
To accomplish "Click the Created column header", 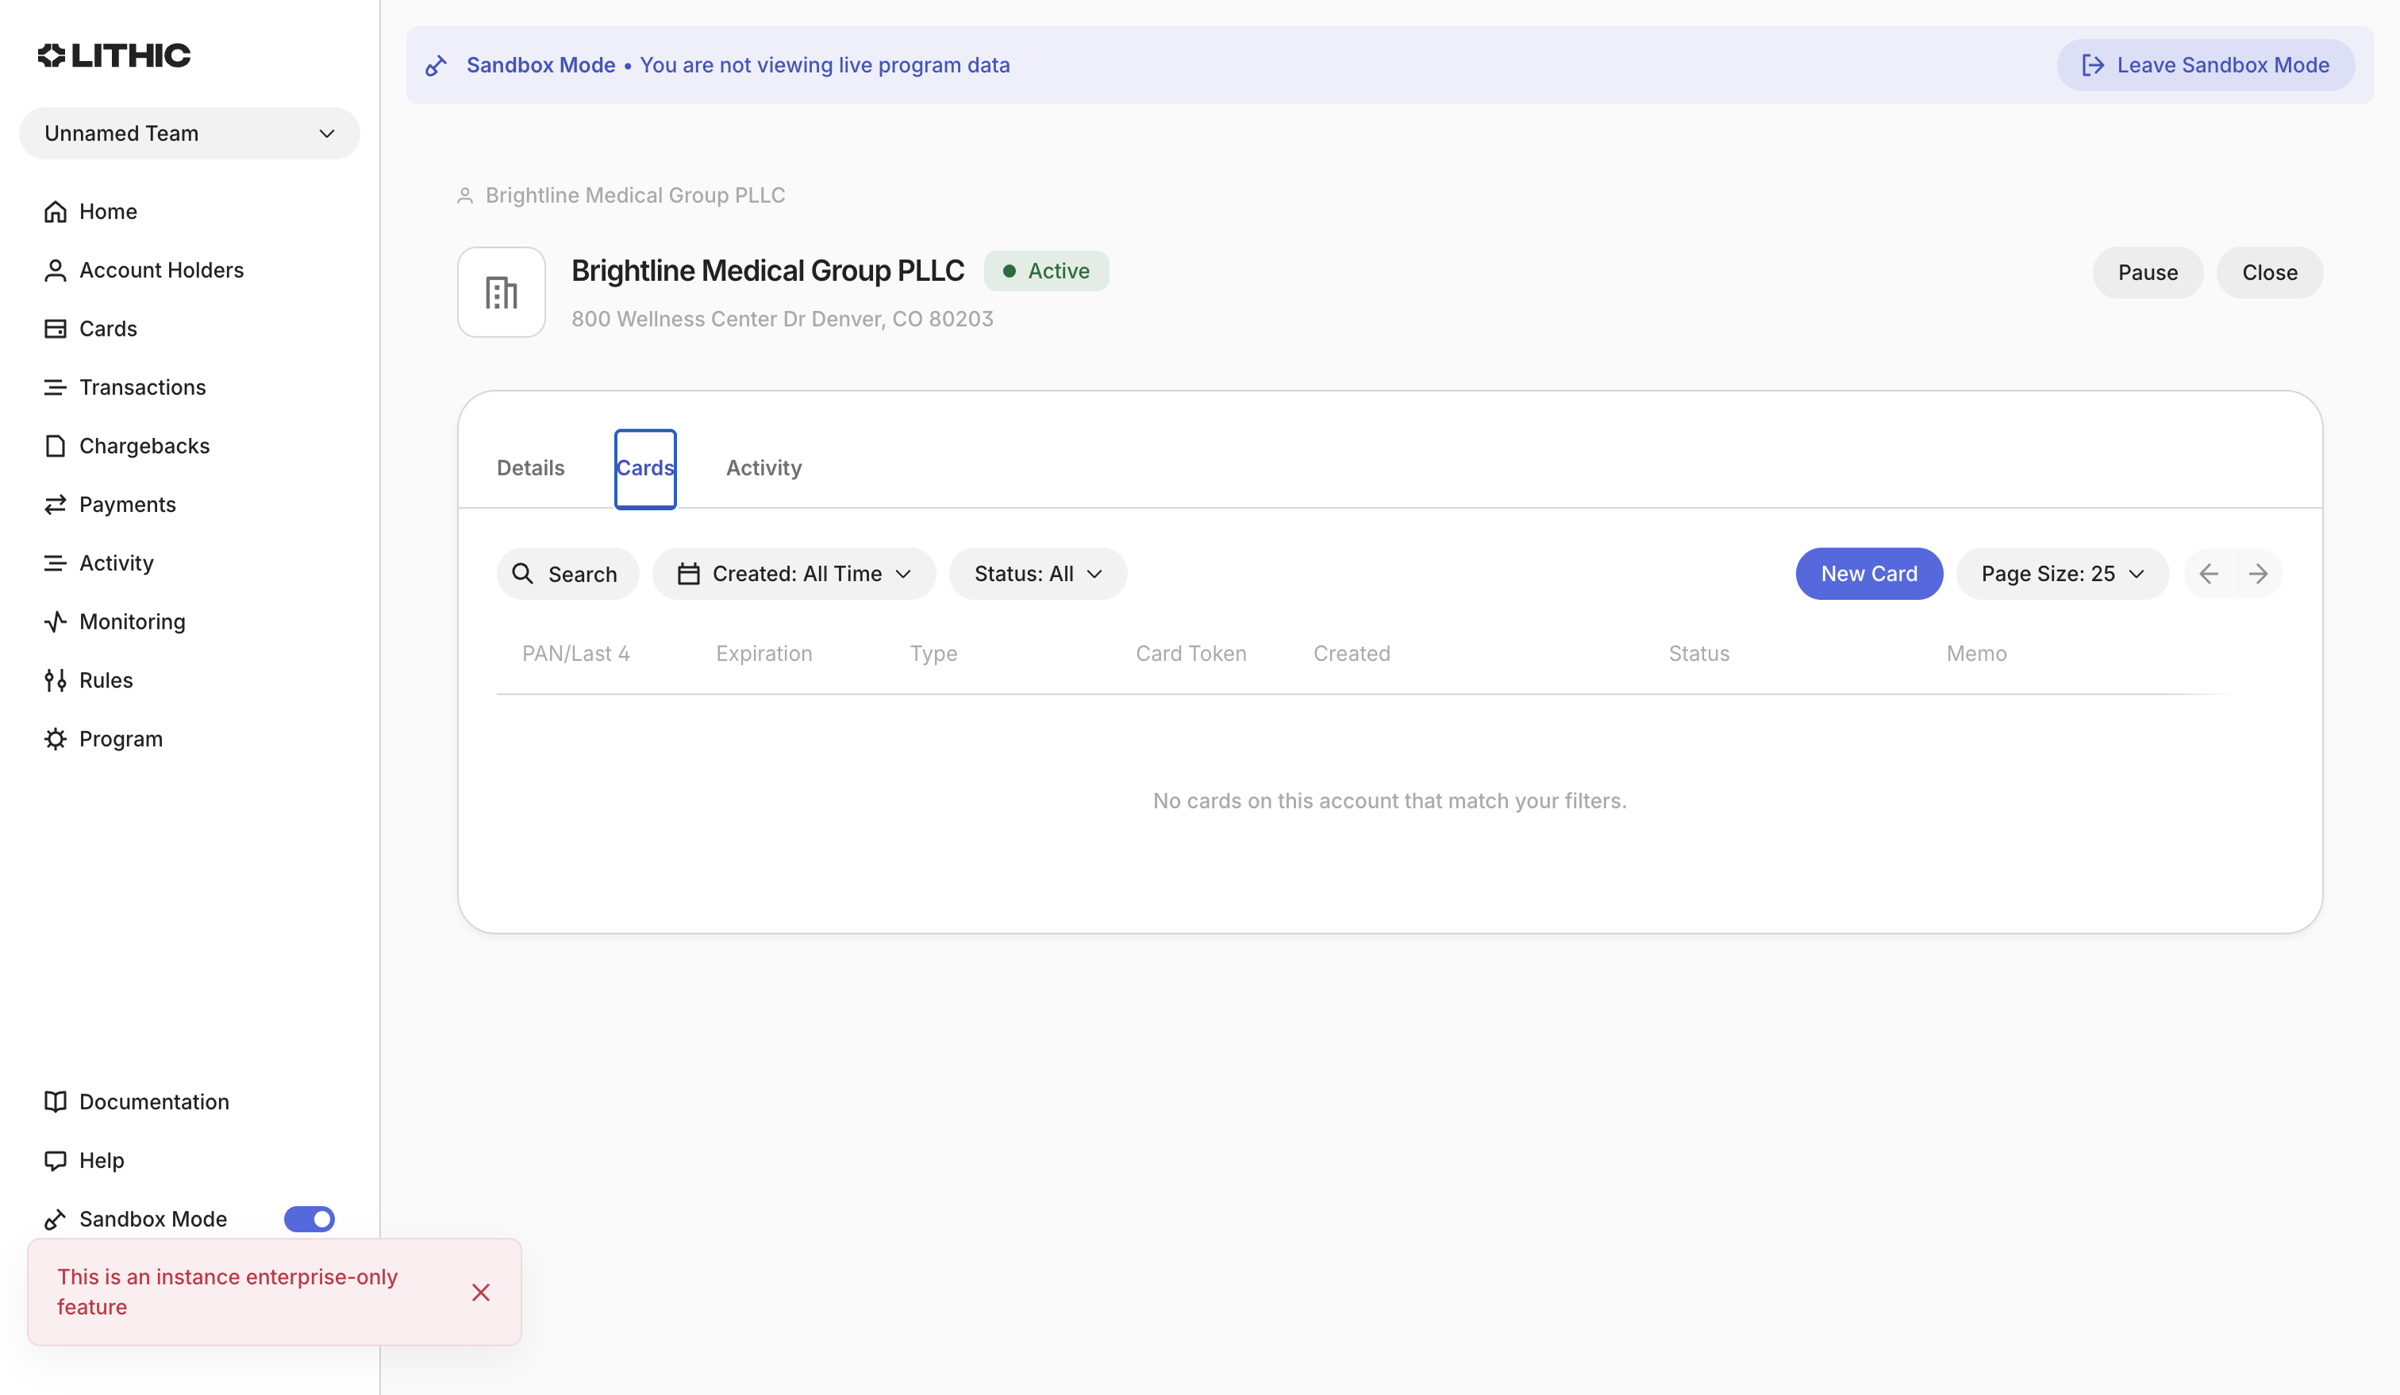I will pyautogui.click(x=1351, y=654).
